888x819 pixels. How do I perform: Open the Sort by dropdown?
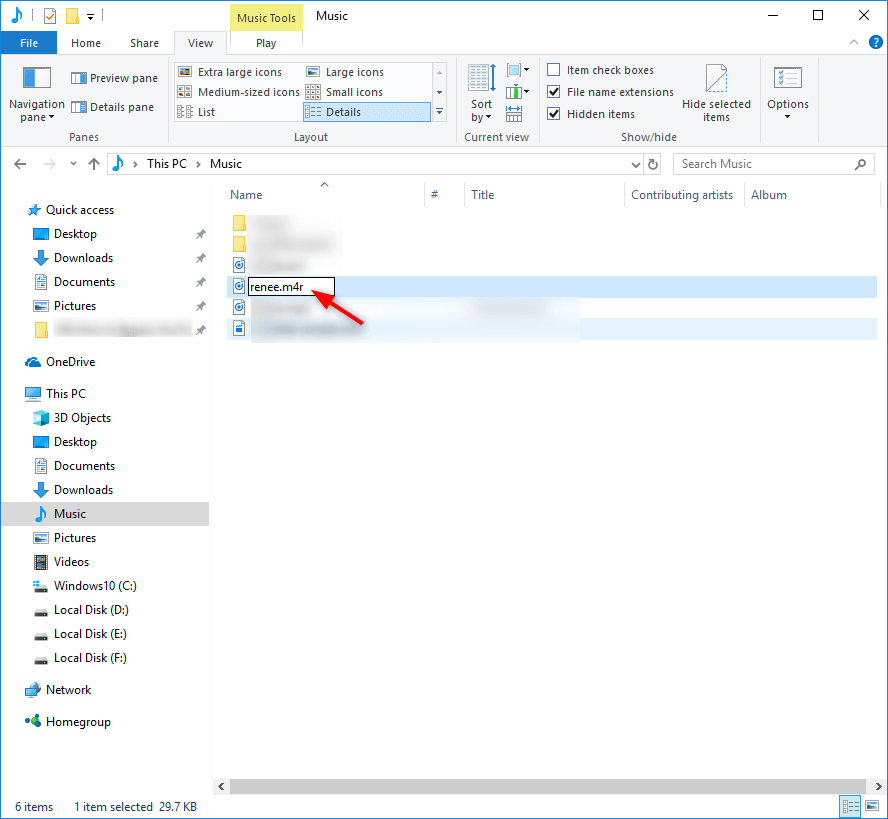pyautogui.click(x=481, y=93)
